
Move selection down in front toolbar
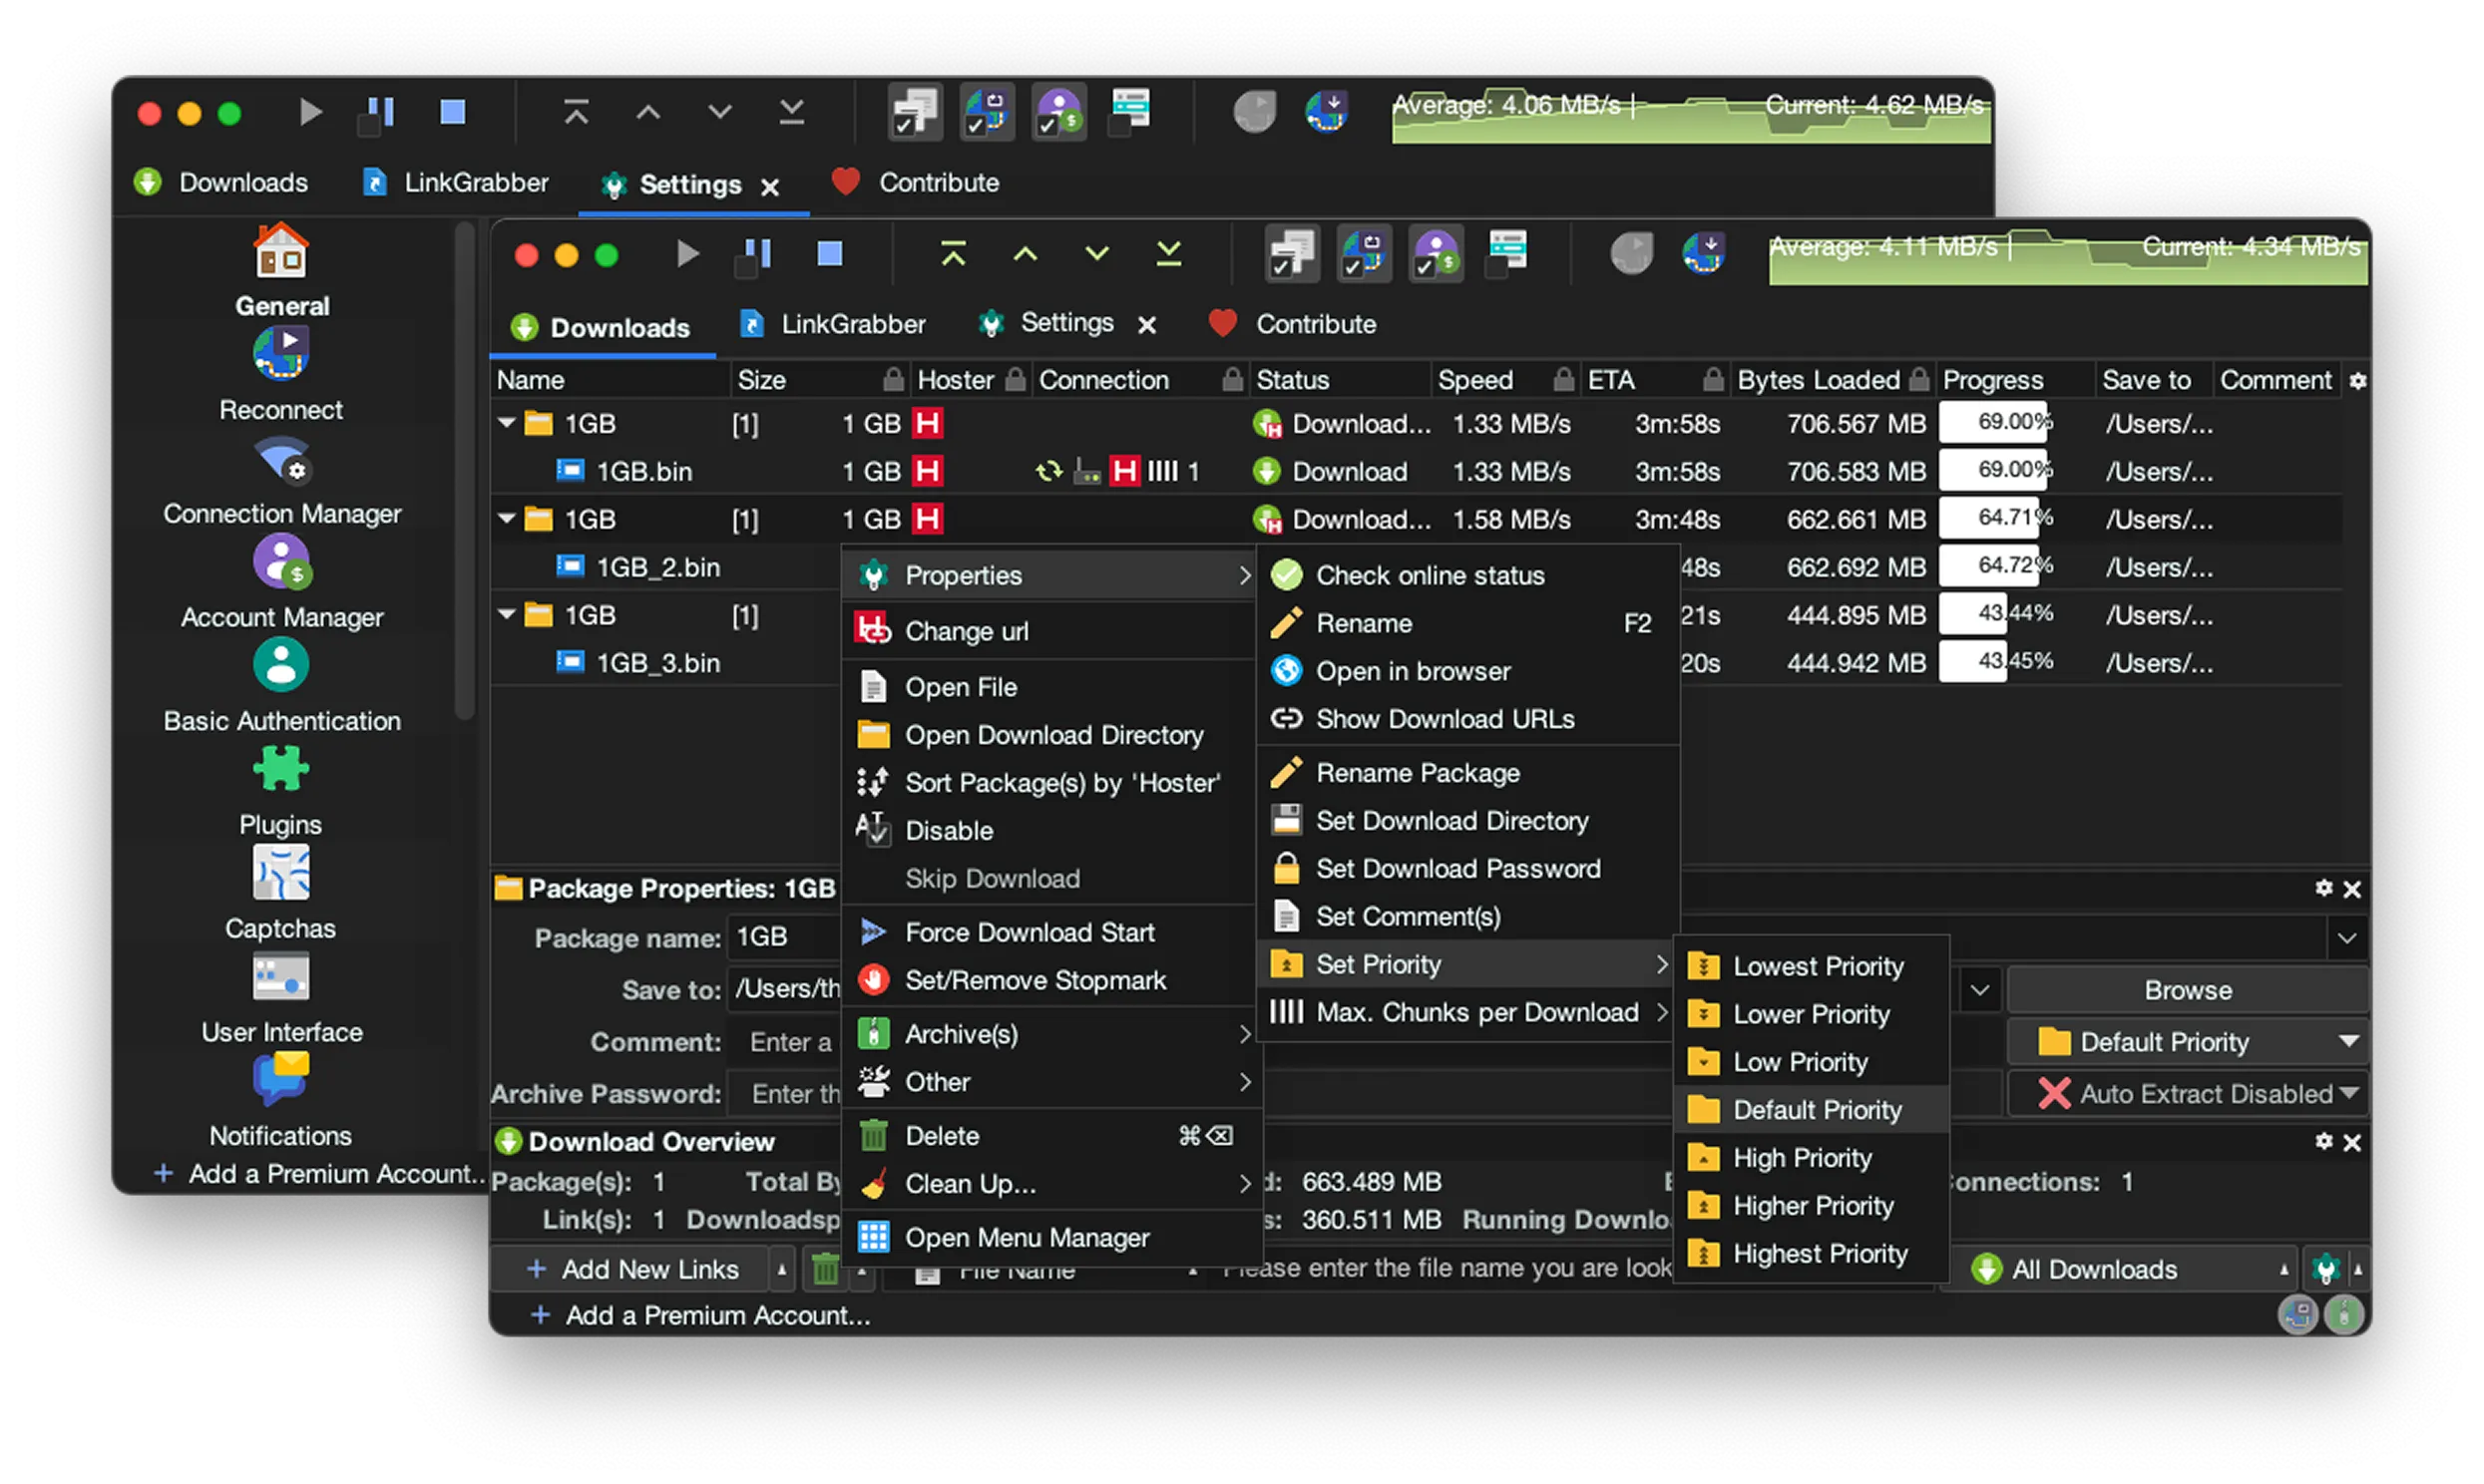coord(1097,254)
